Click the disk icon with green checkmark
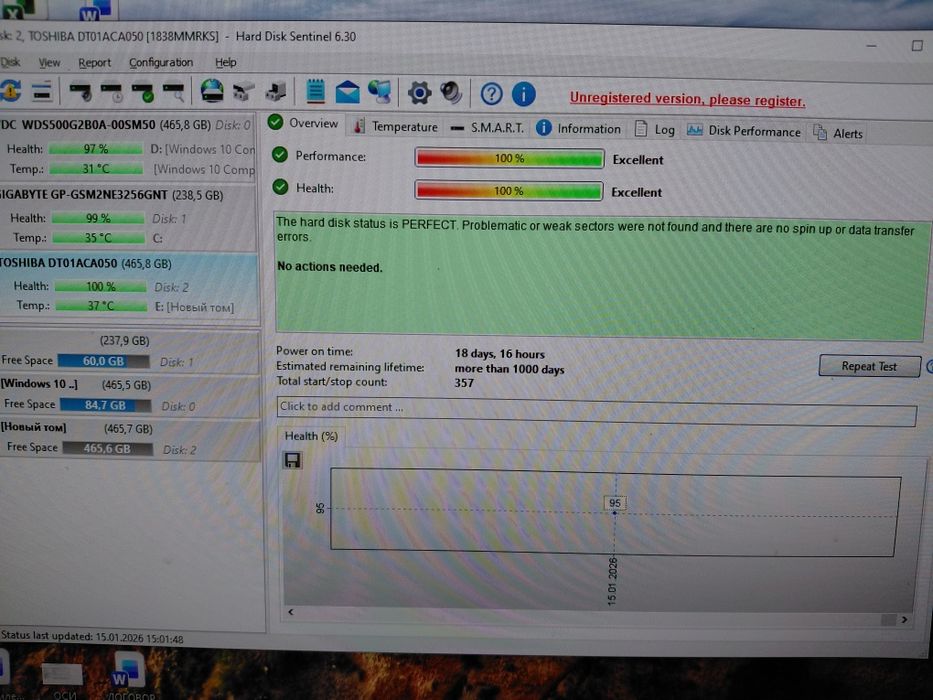 click(x=143, y=92)
